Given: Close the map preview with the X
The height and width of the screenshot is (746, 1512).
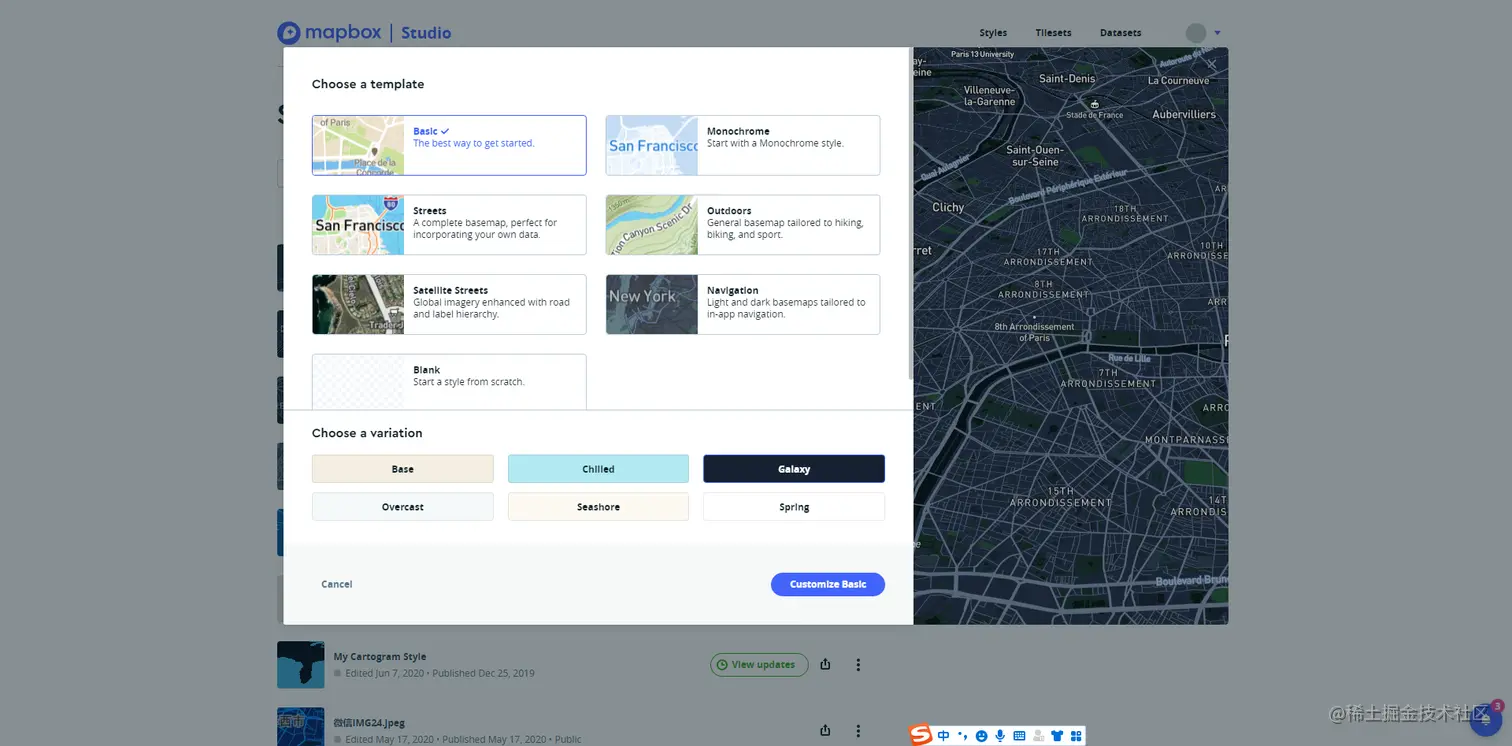Looking at the screenshot, I should [1211, 64].
